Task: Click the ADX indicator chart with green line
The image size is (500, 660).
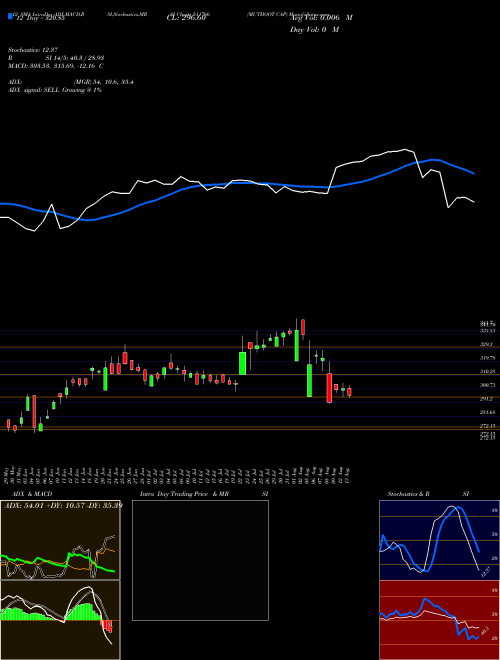Action: (60, 540)
